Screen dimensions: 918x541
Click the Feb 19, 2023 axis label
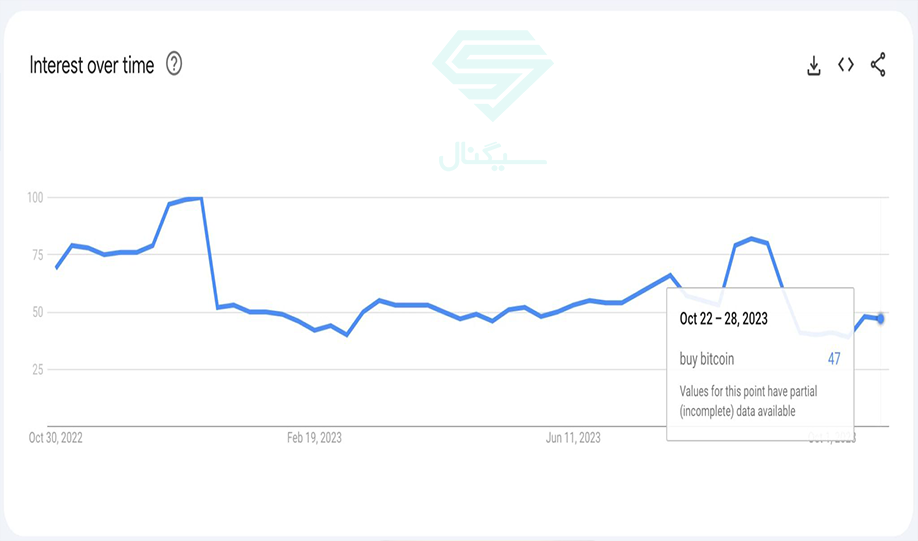[x=314, y=437]
